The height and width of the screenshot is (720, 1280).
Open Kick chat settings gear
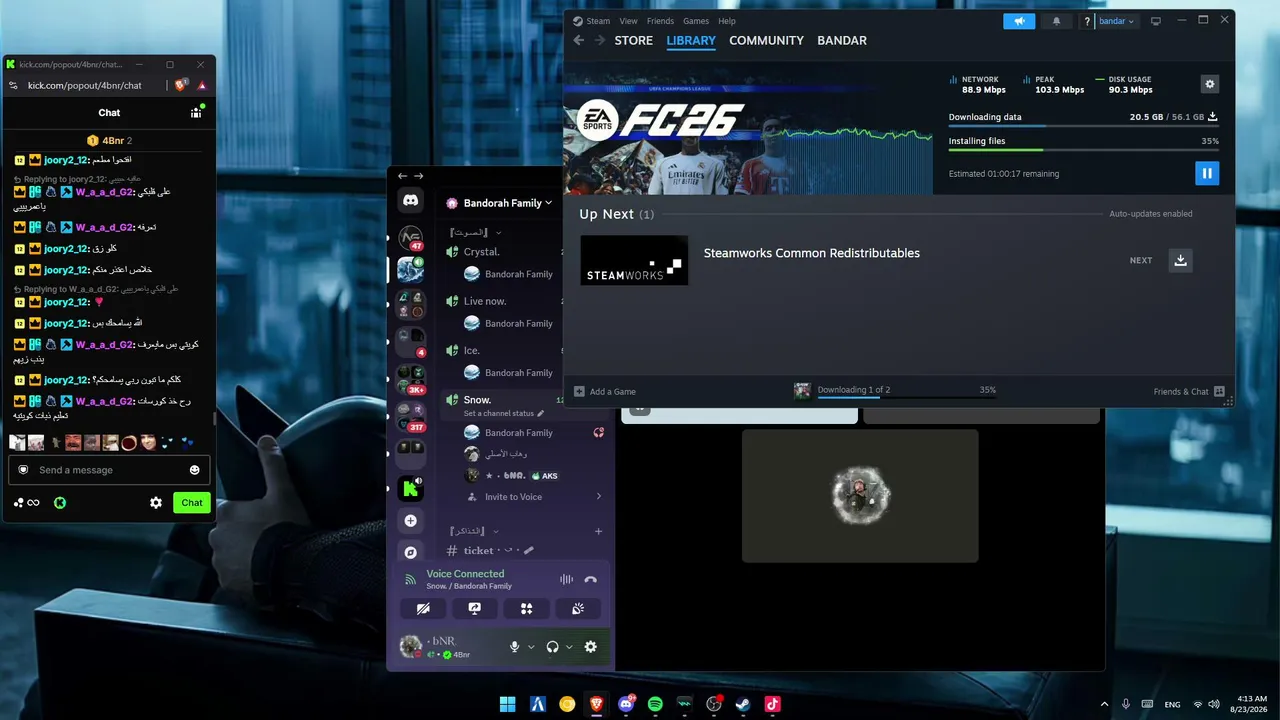pos(156,503)
